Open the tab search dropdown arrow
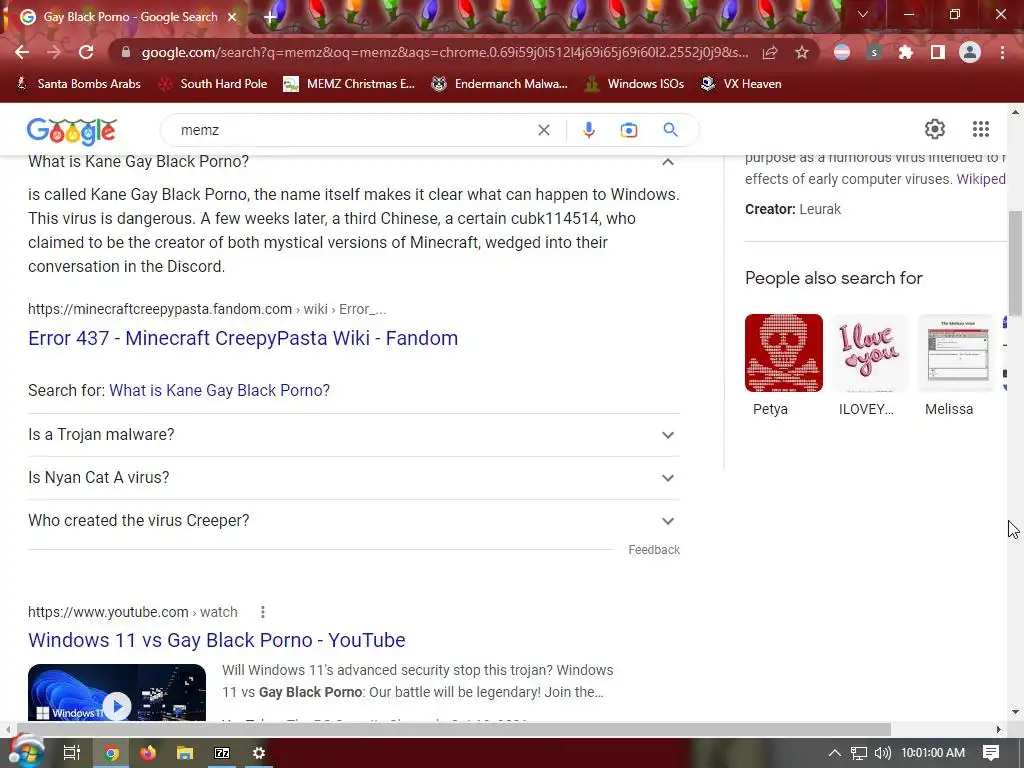 pyautogui.click(x=863, y=14)
